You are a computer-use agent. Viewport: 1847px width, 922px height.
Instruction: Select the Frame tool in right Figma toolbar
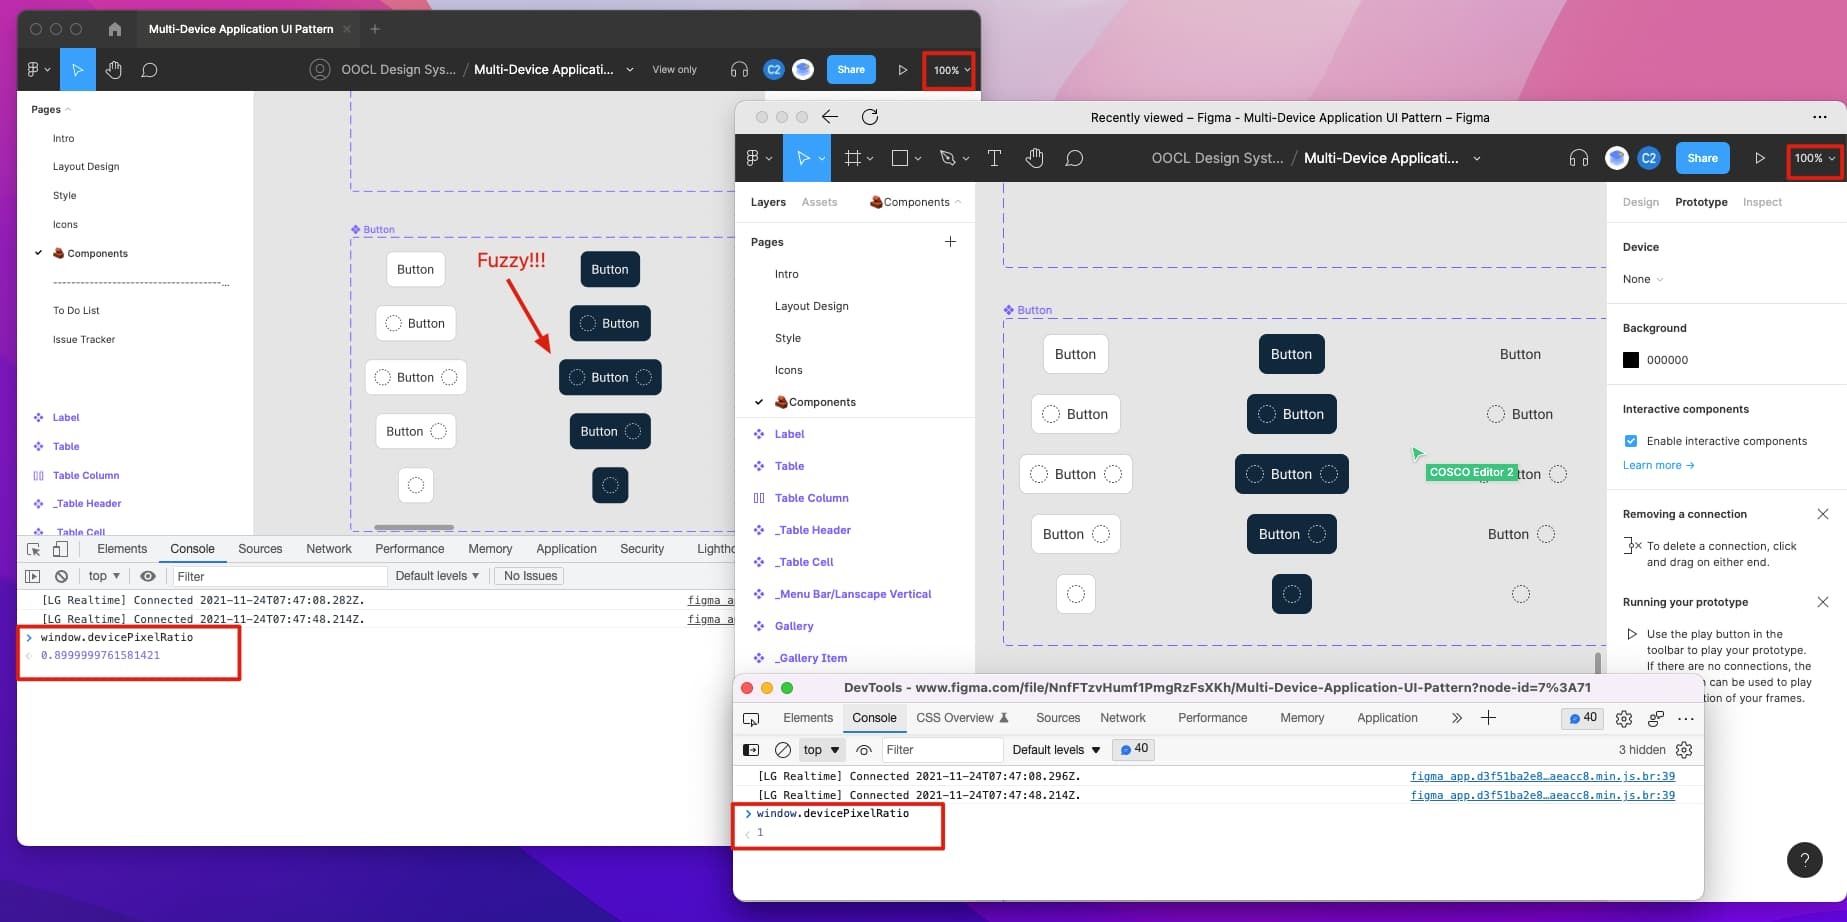coord(852,158)
